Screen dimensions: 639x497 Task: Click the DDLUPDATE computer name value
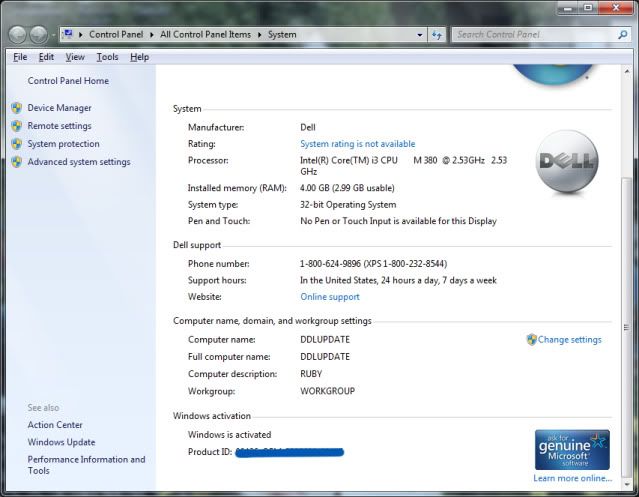pos(325,339)
